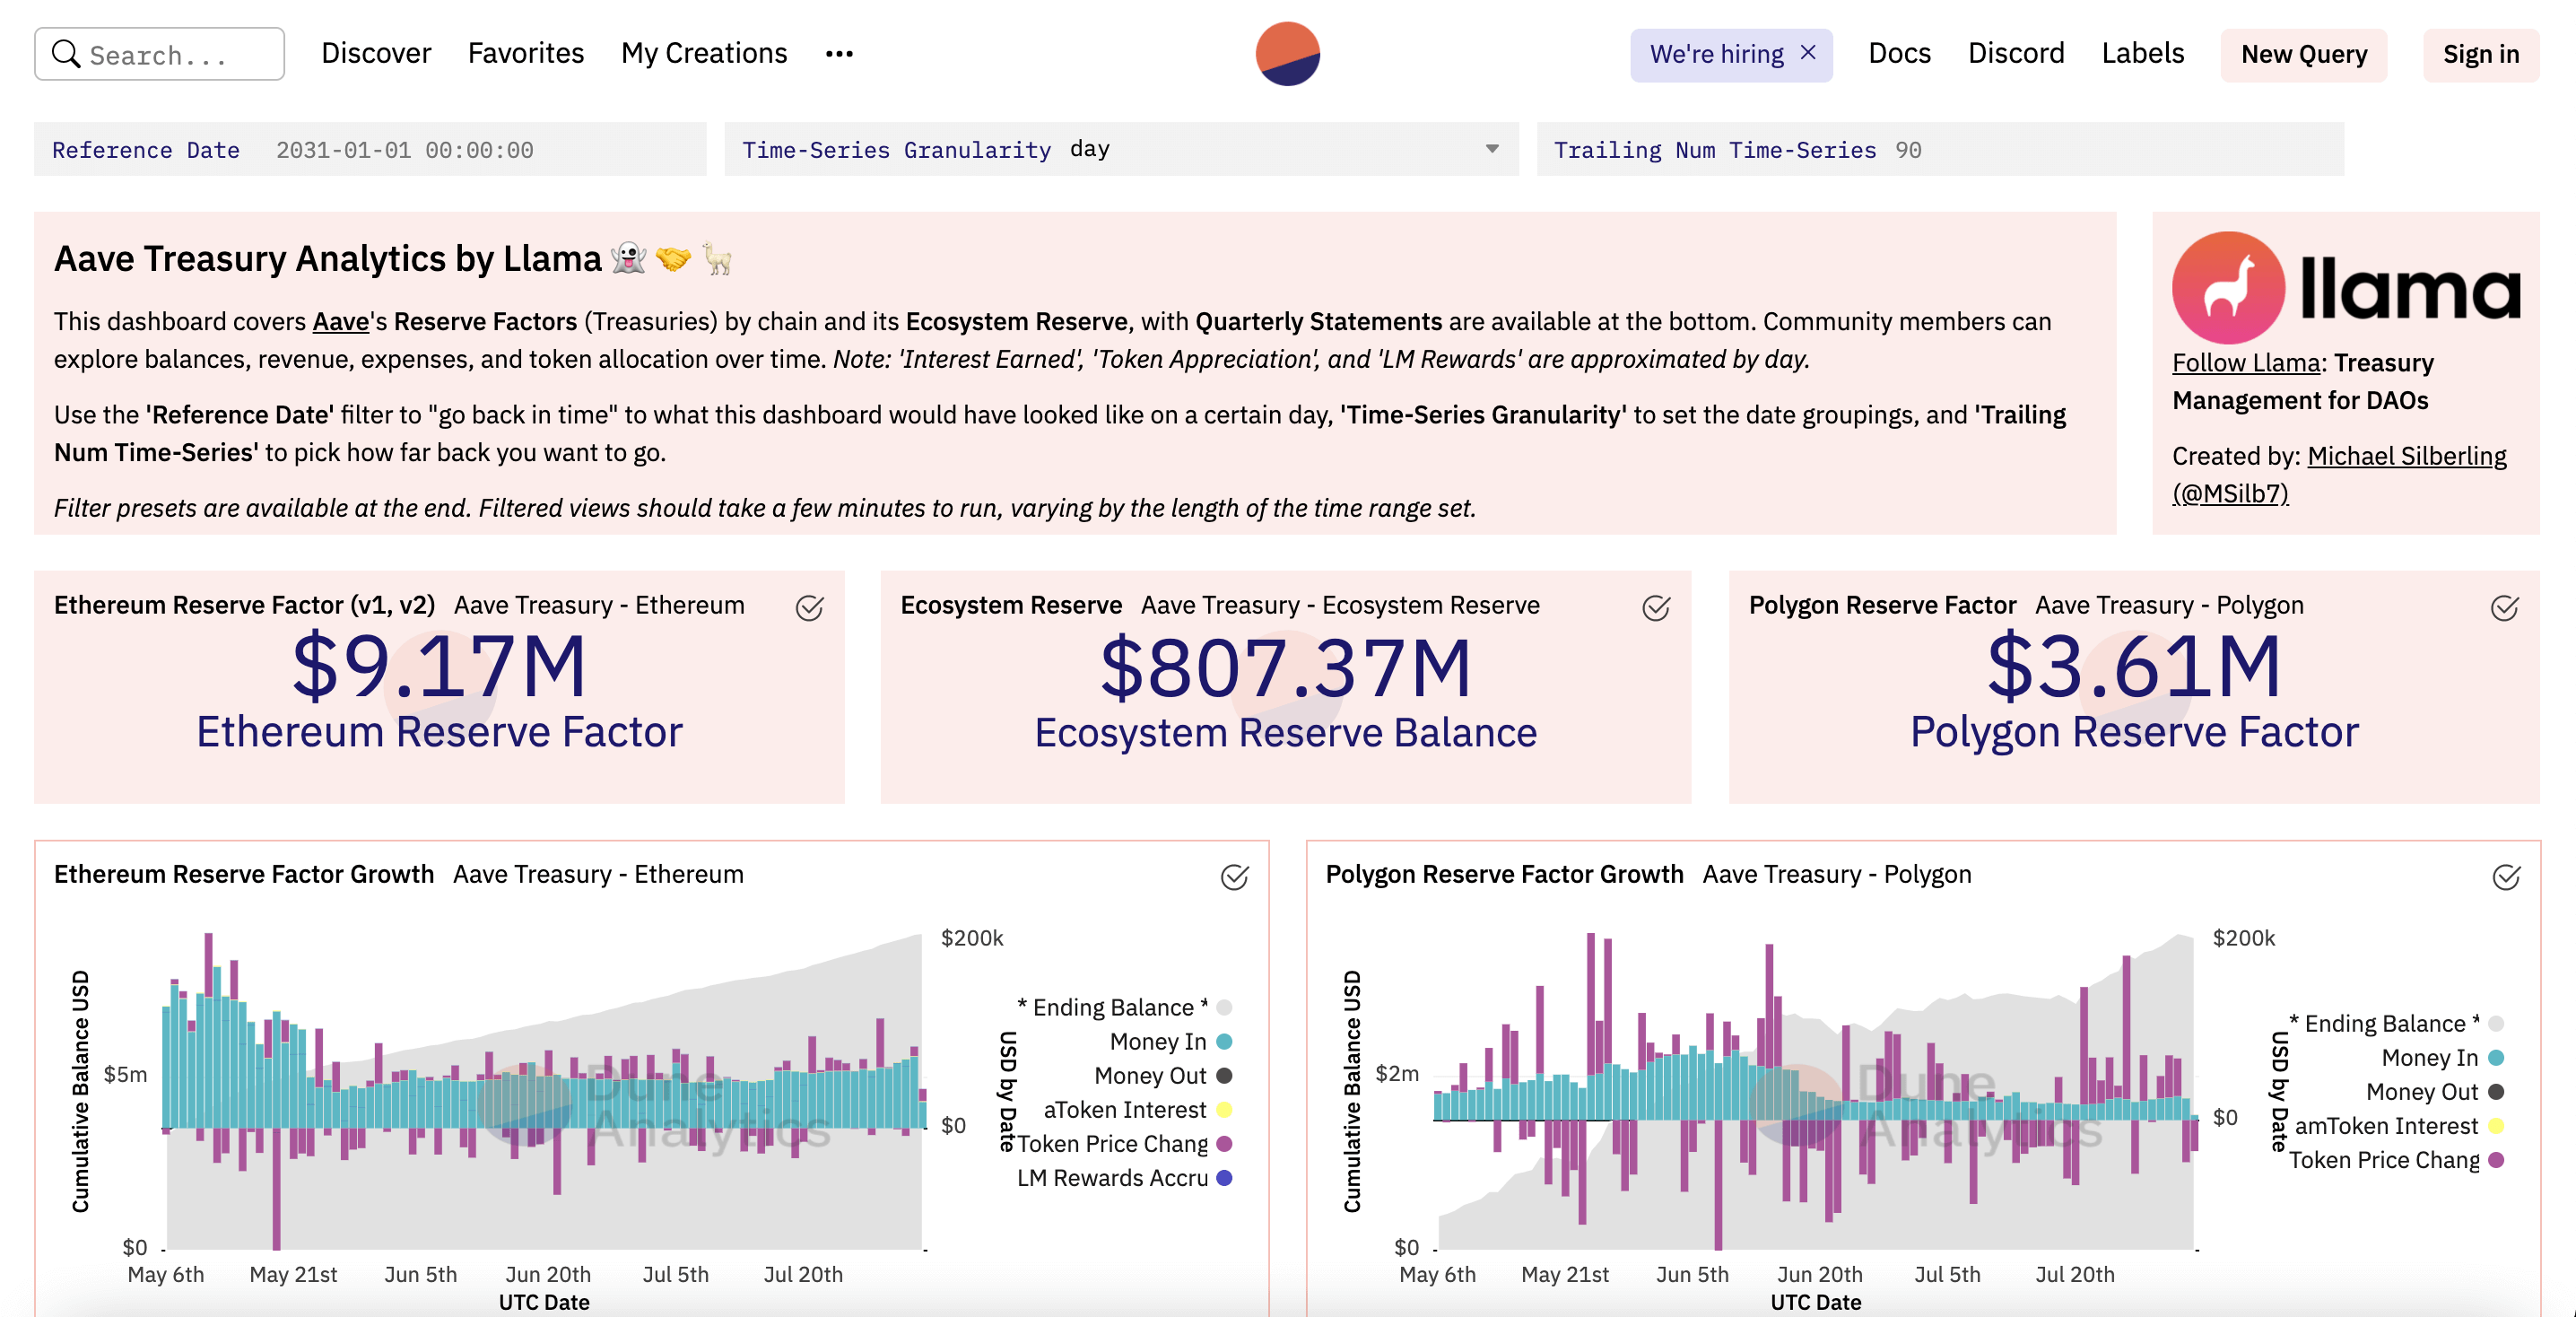Click verified checkmark on Polygon Reserve Factor card
This screenshot has height=1317, width=2576.
(2504, 607)
